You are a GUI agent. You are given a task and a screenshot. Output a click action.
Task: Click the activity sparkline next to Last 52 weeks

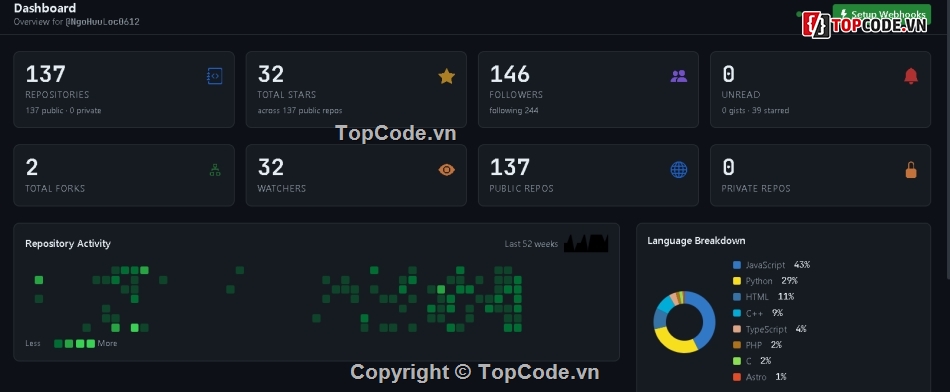pos(586,243)
